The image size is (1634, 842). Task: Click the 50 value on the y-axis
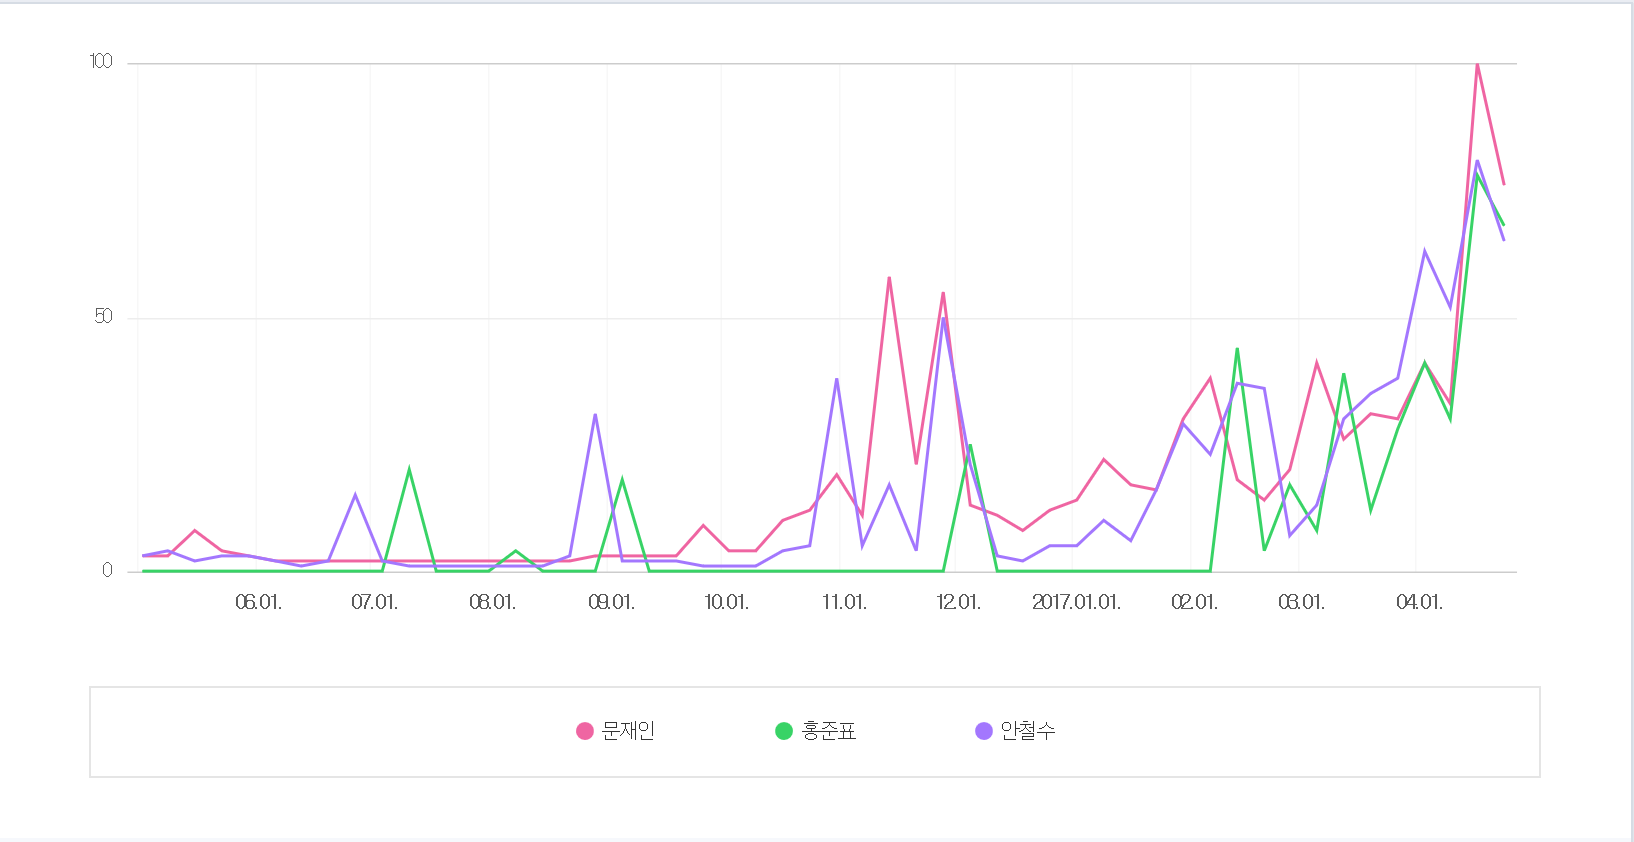click(103, 317)
